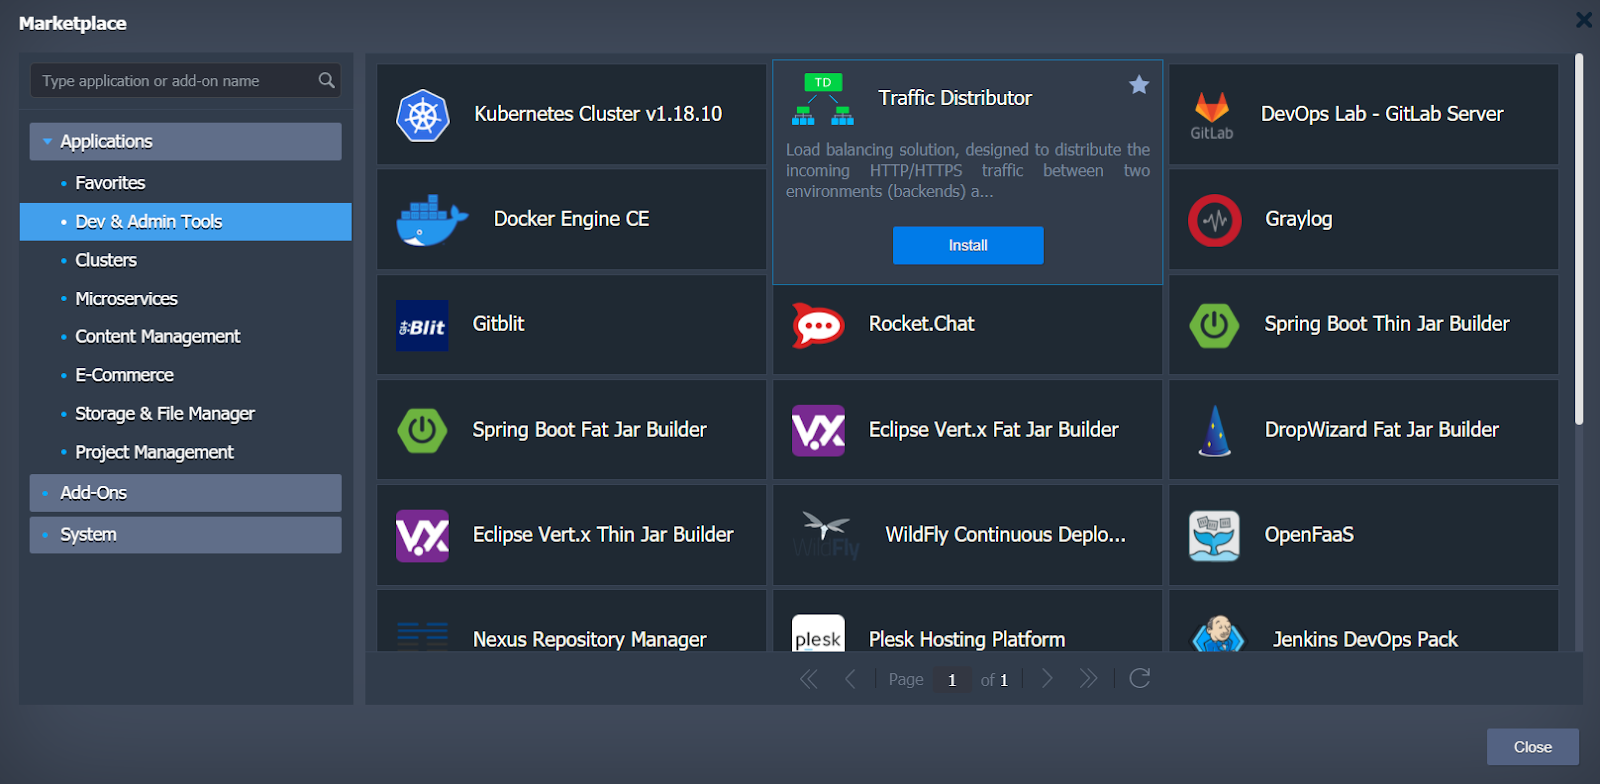The image size is (1600, 784).
Task: Select the Docker Engine CE title
Action: [572, 219]
